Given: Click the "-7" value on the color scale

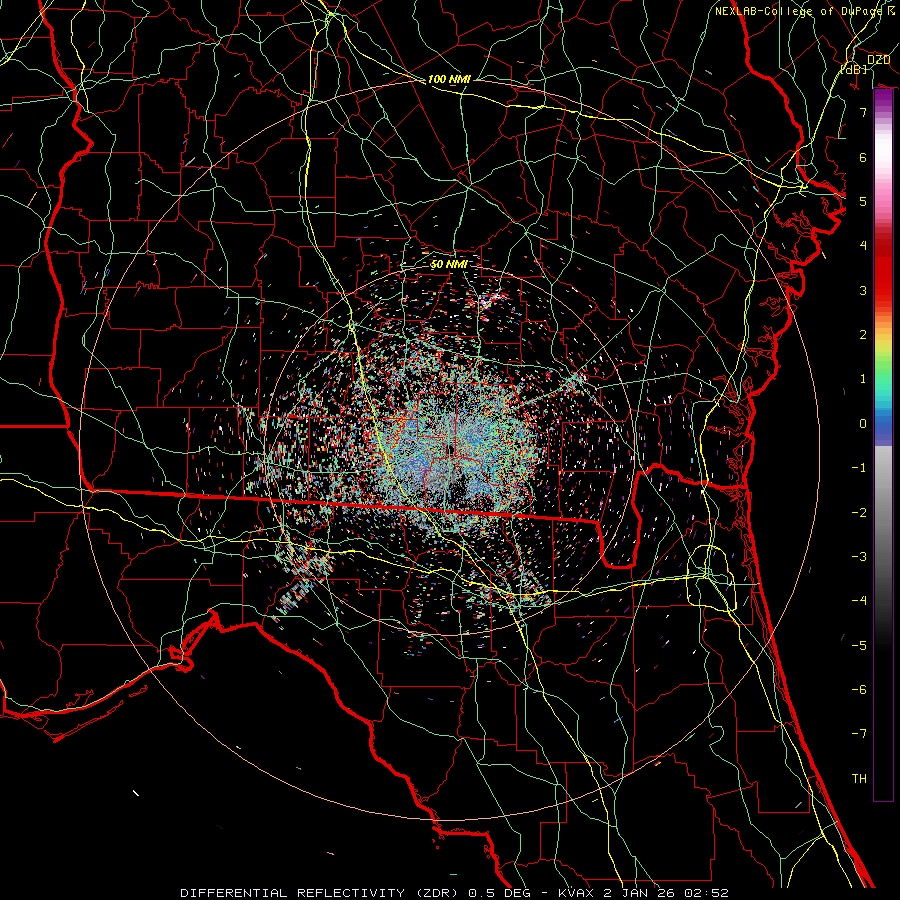Looking at the screenshot, I should (859, 734).
